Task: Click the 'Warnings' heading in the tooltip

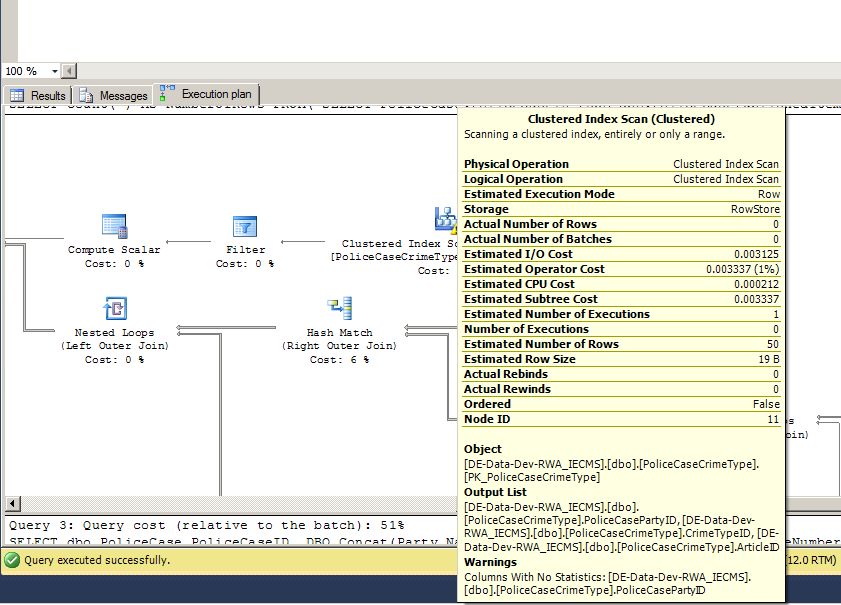Action: pos(490,562)
